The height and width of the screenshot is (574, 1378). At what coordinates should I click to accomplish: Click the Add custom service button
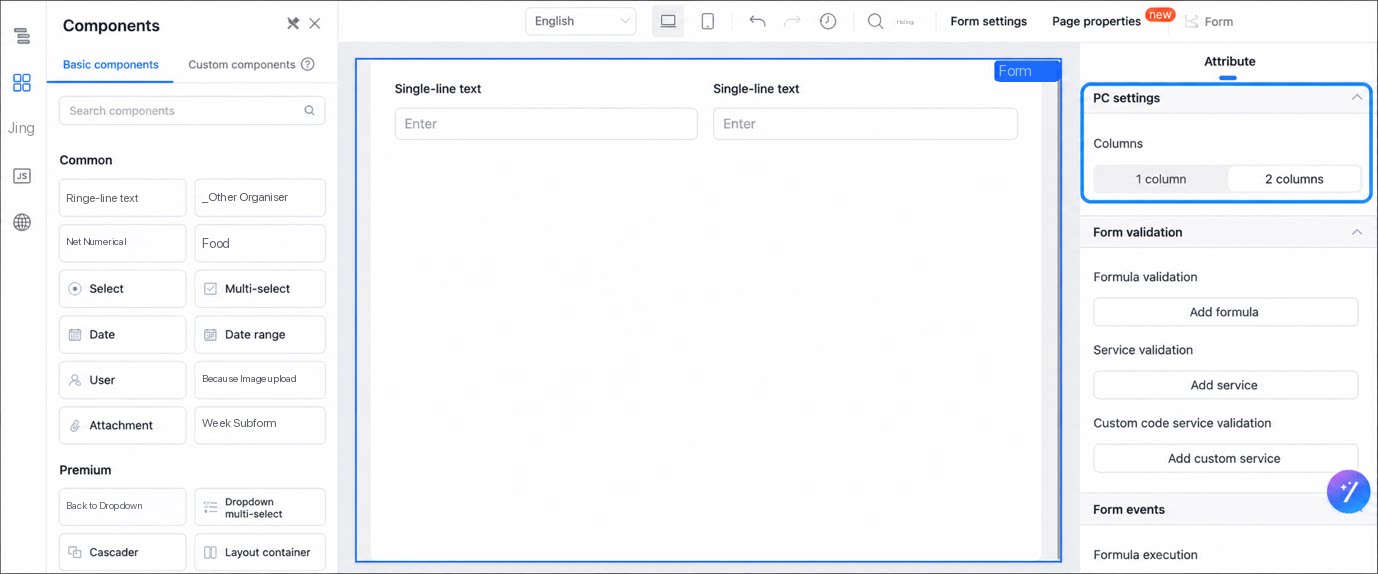coord(1225,458)
